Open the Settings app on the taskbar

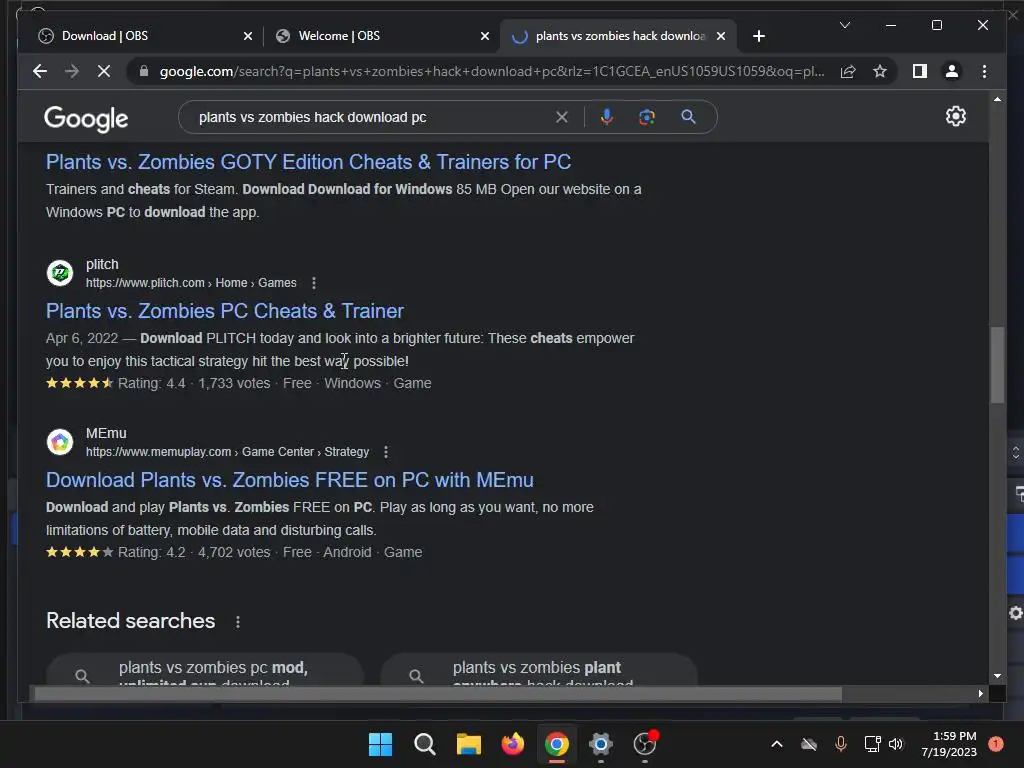pyautogui.click(x=601, y=744)
